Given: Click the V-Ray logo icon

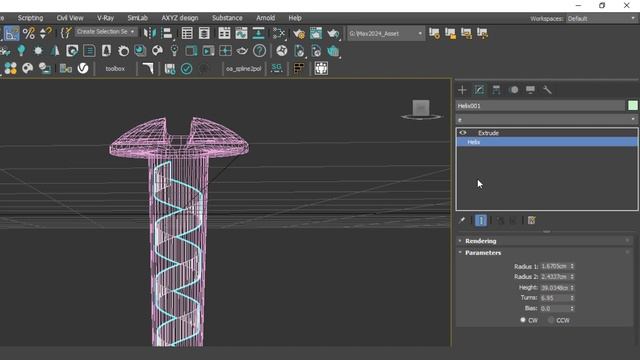Looking at the screenshot, I should [83, 68].
